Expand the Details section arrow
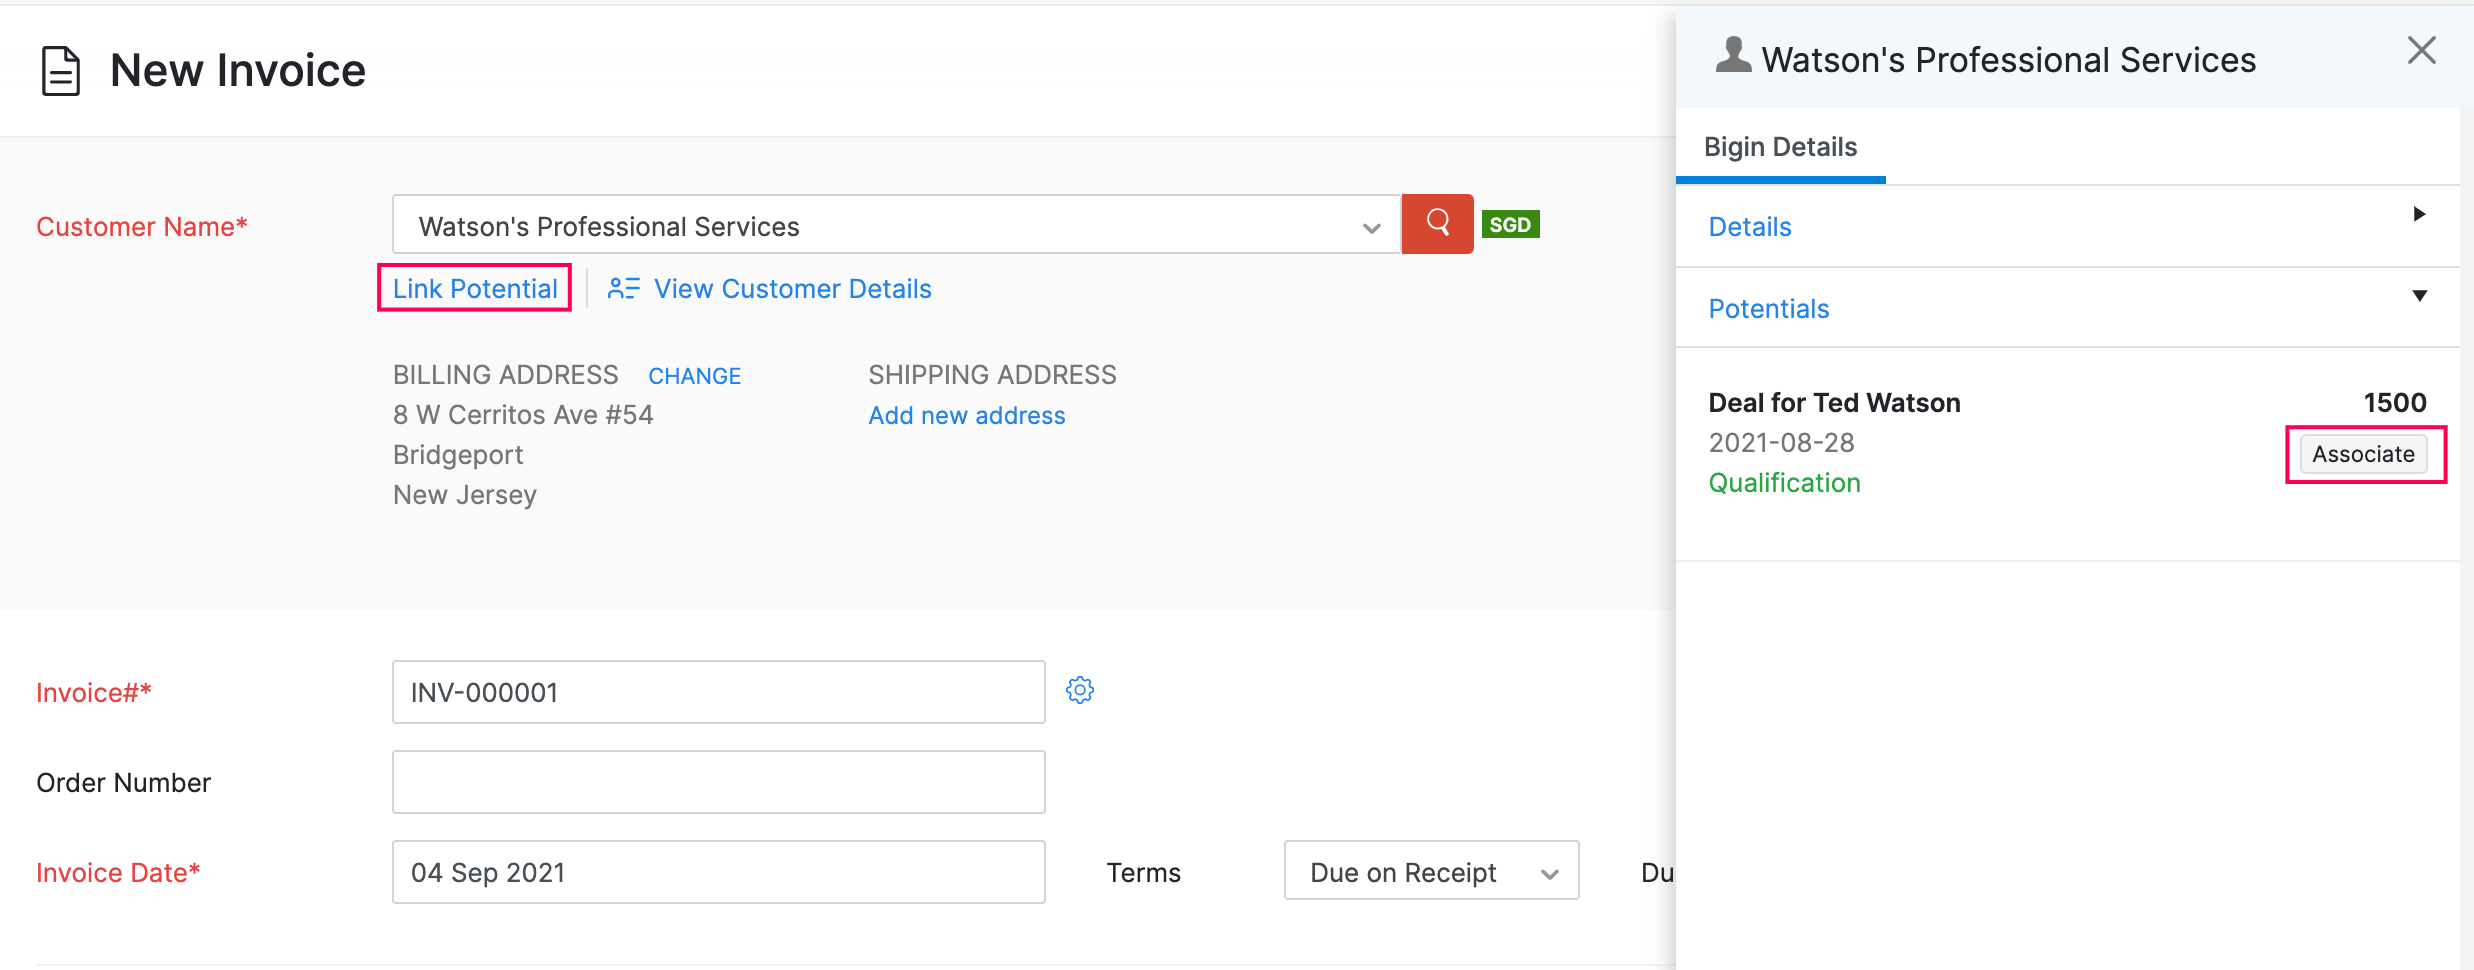 pos(2419,214)
